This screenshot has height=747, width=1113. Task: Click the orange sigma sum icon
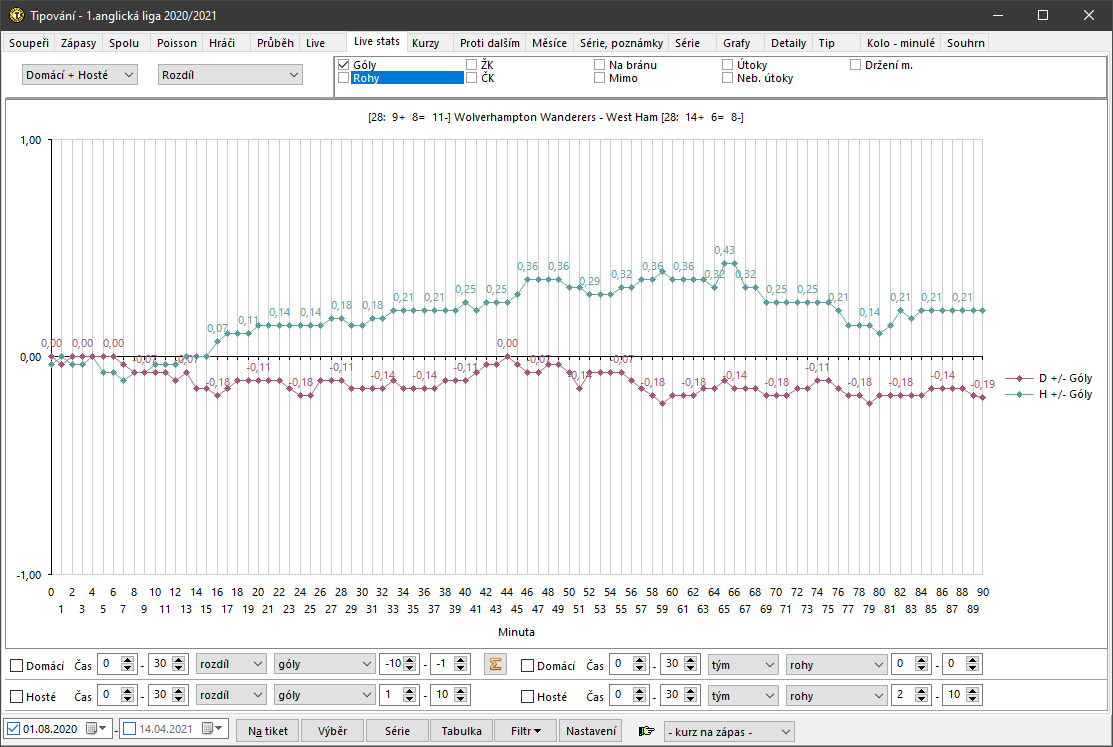pyautogui.click(x=494, y=664)
